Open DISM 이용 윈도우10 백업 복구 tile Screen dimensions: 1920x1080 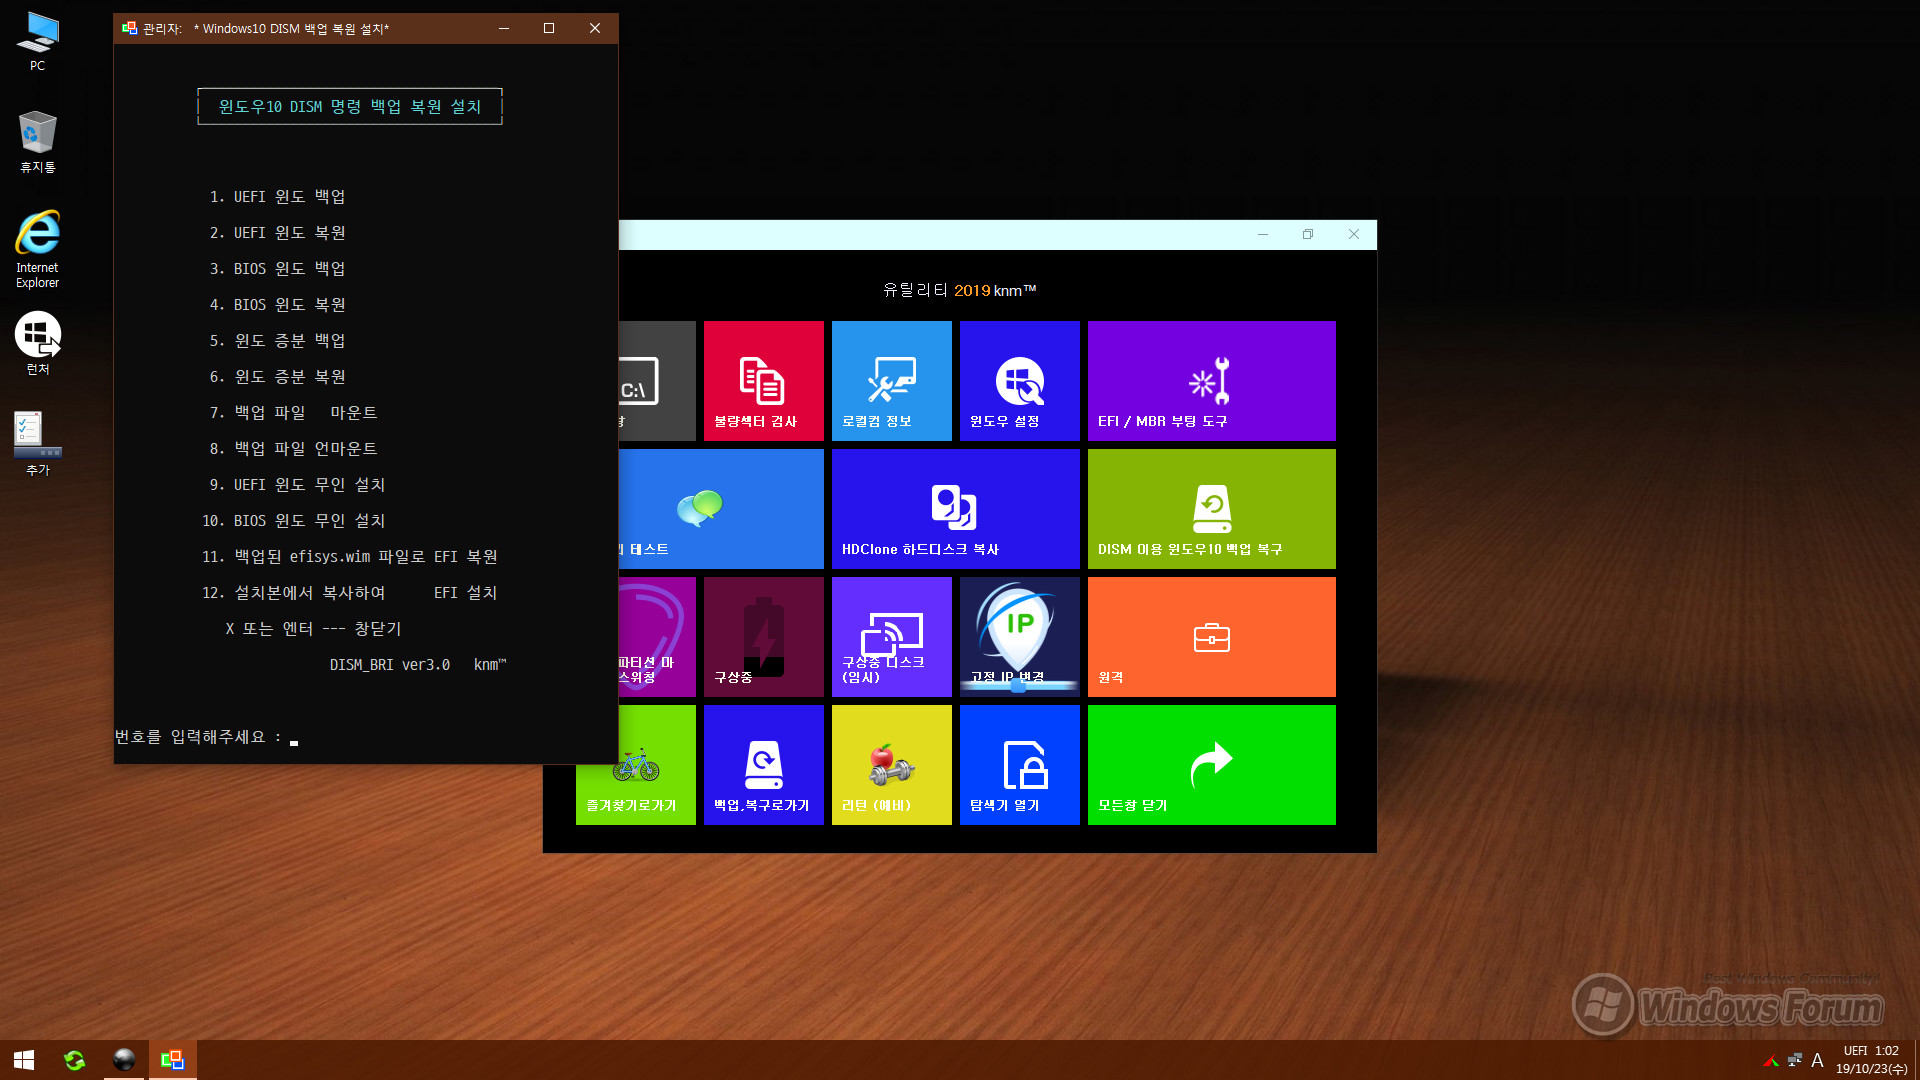(1211, 509)
